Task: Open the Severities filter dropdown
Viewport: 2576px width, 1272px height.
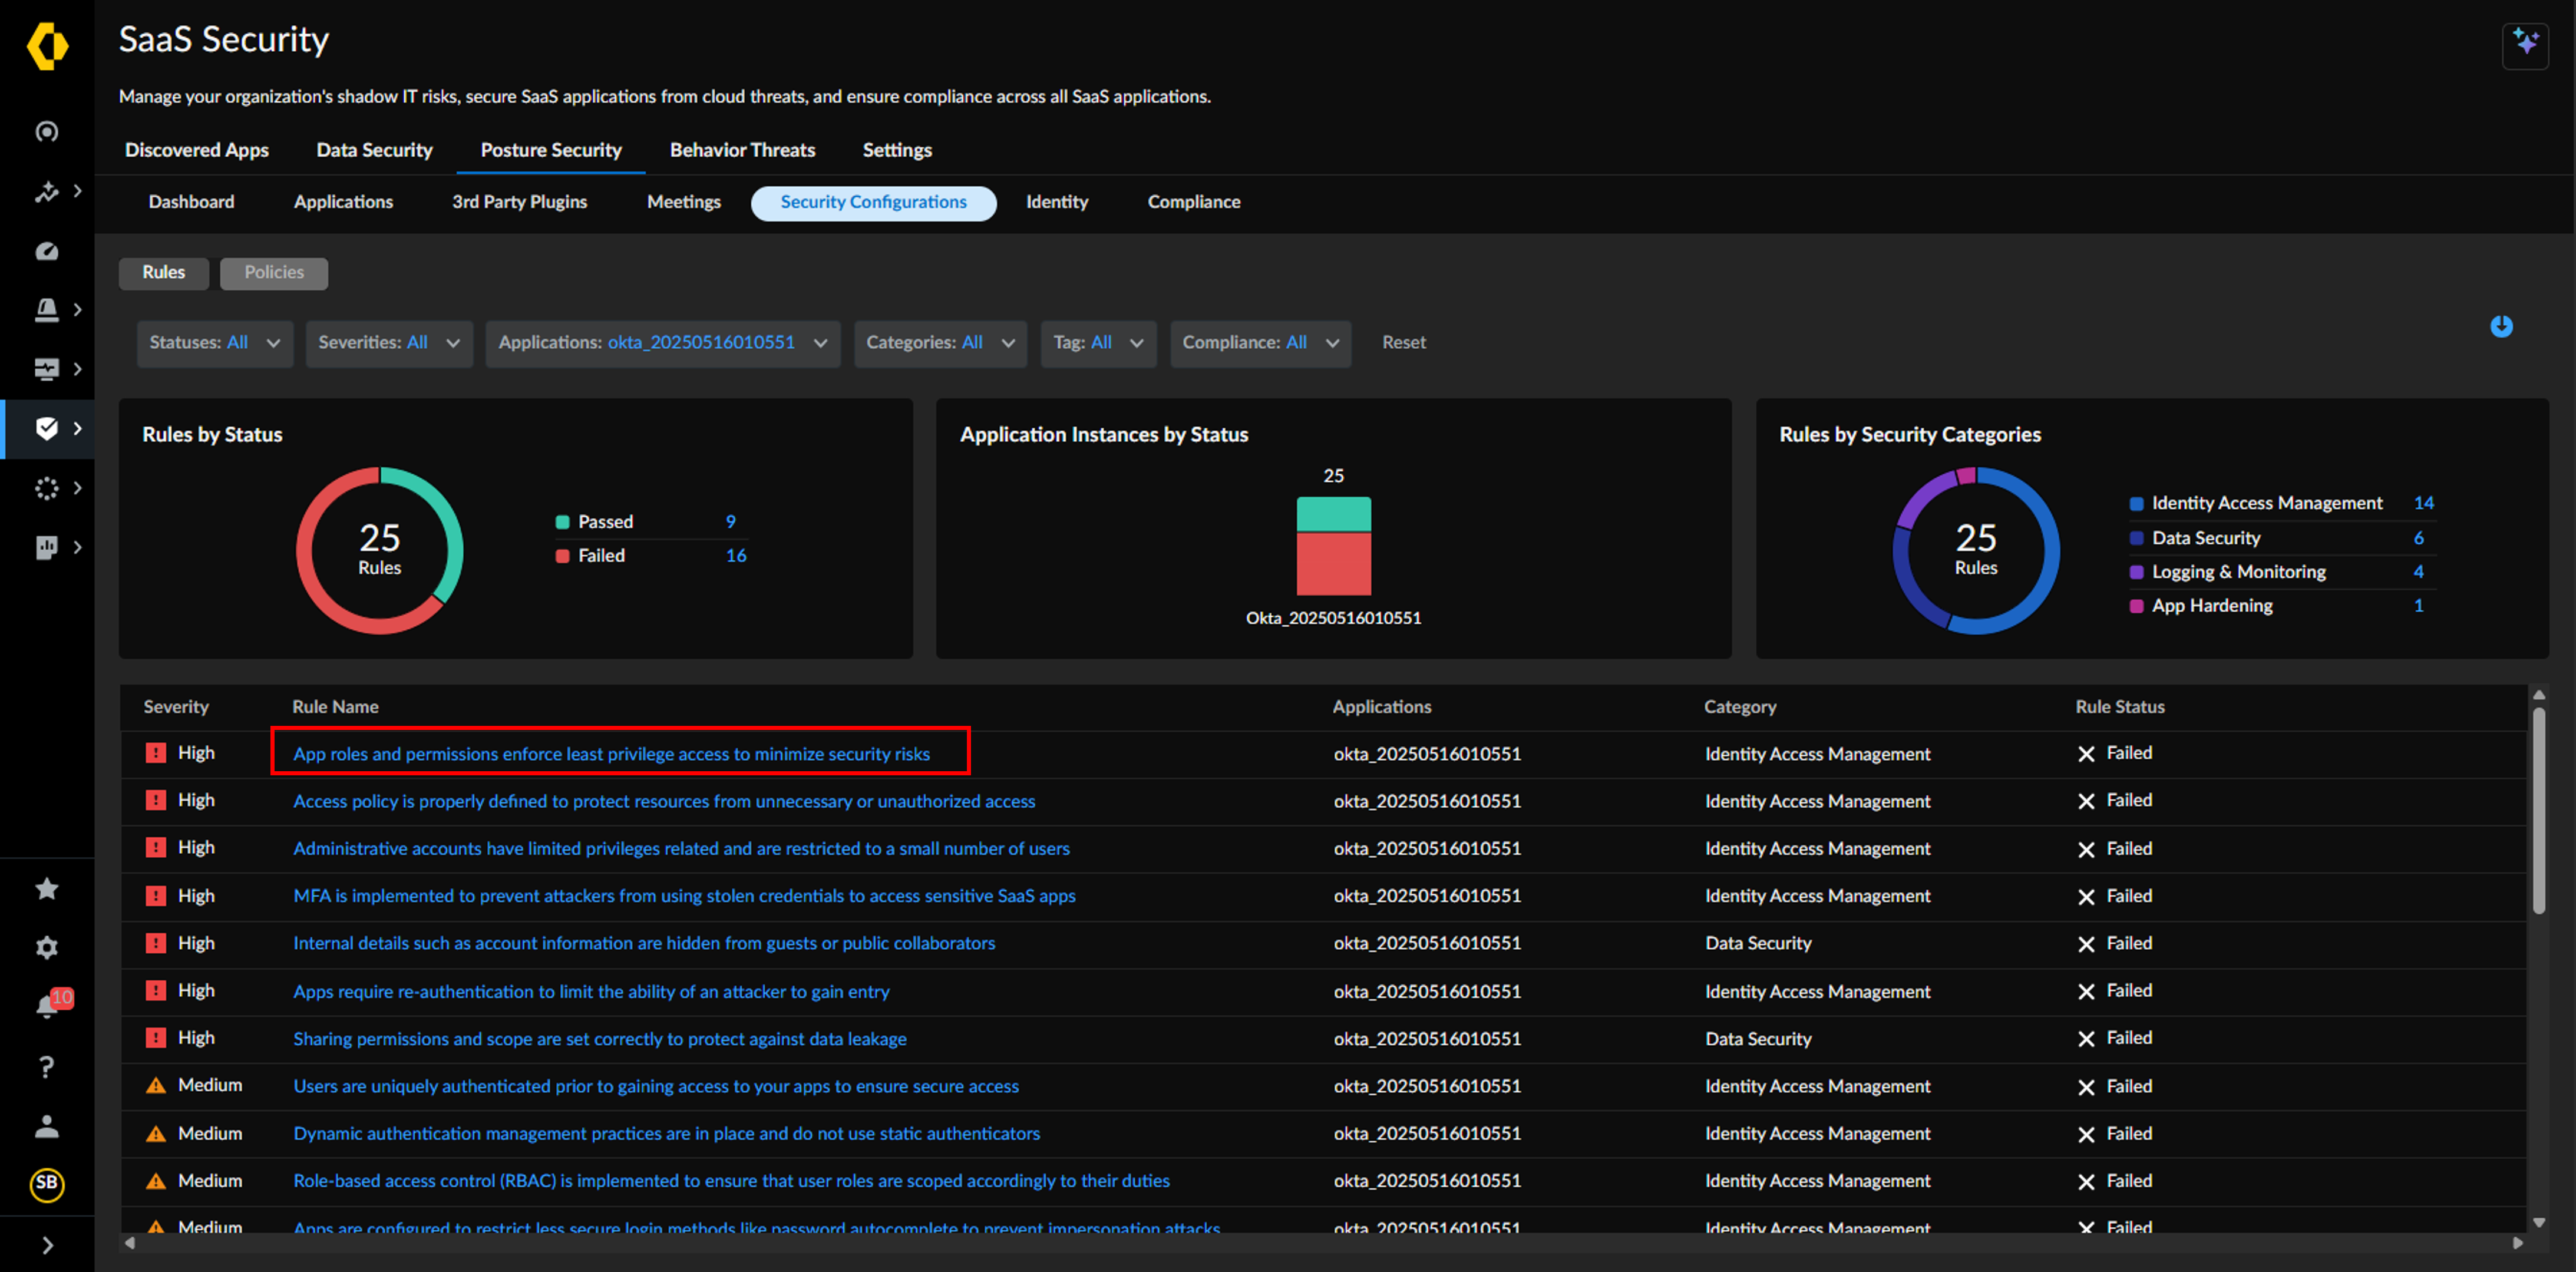Action: click(389, 343)
